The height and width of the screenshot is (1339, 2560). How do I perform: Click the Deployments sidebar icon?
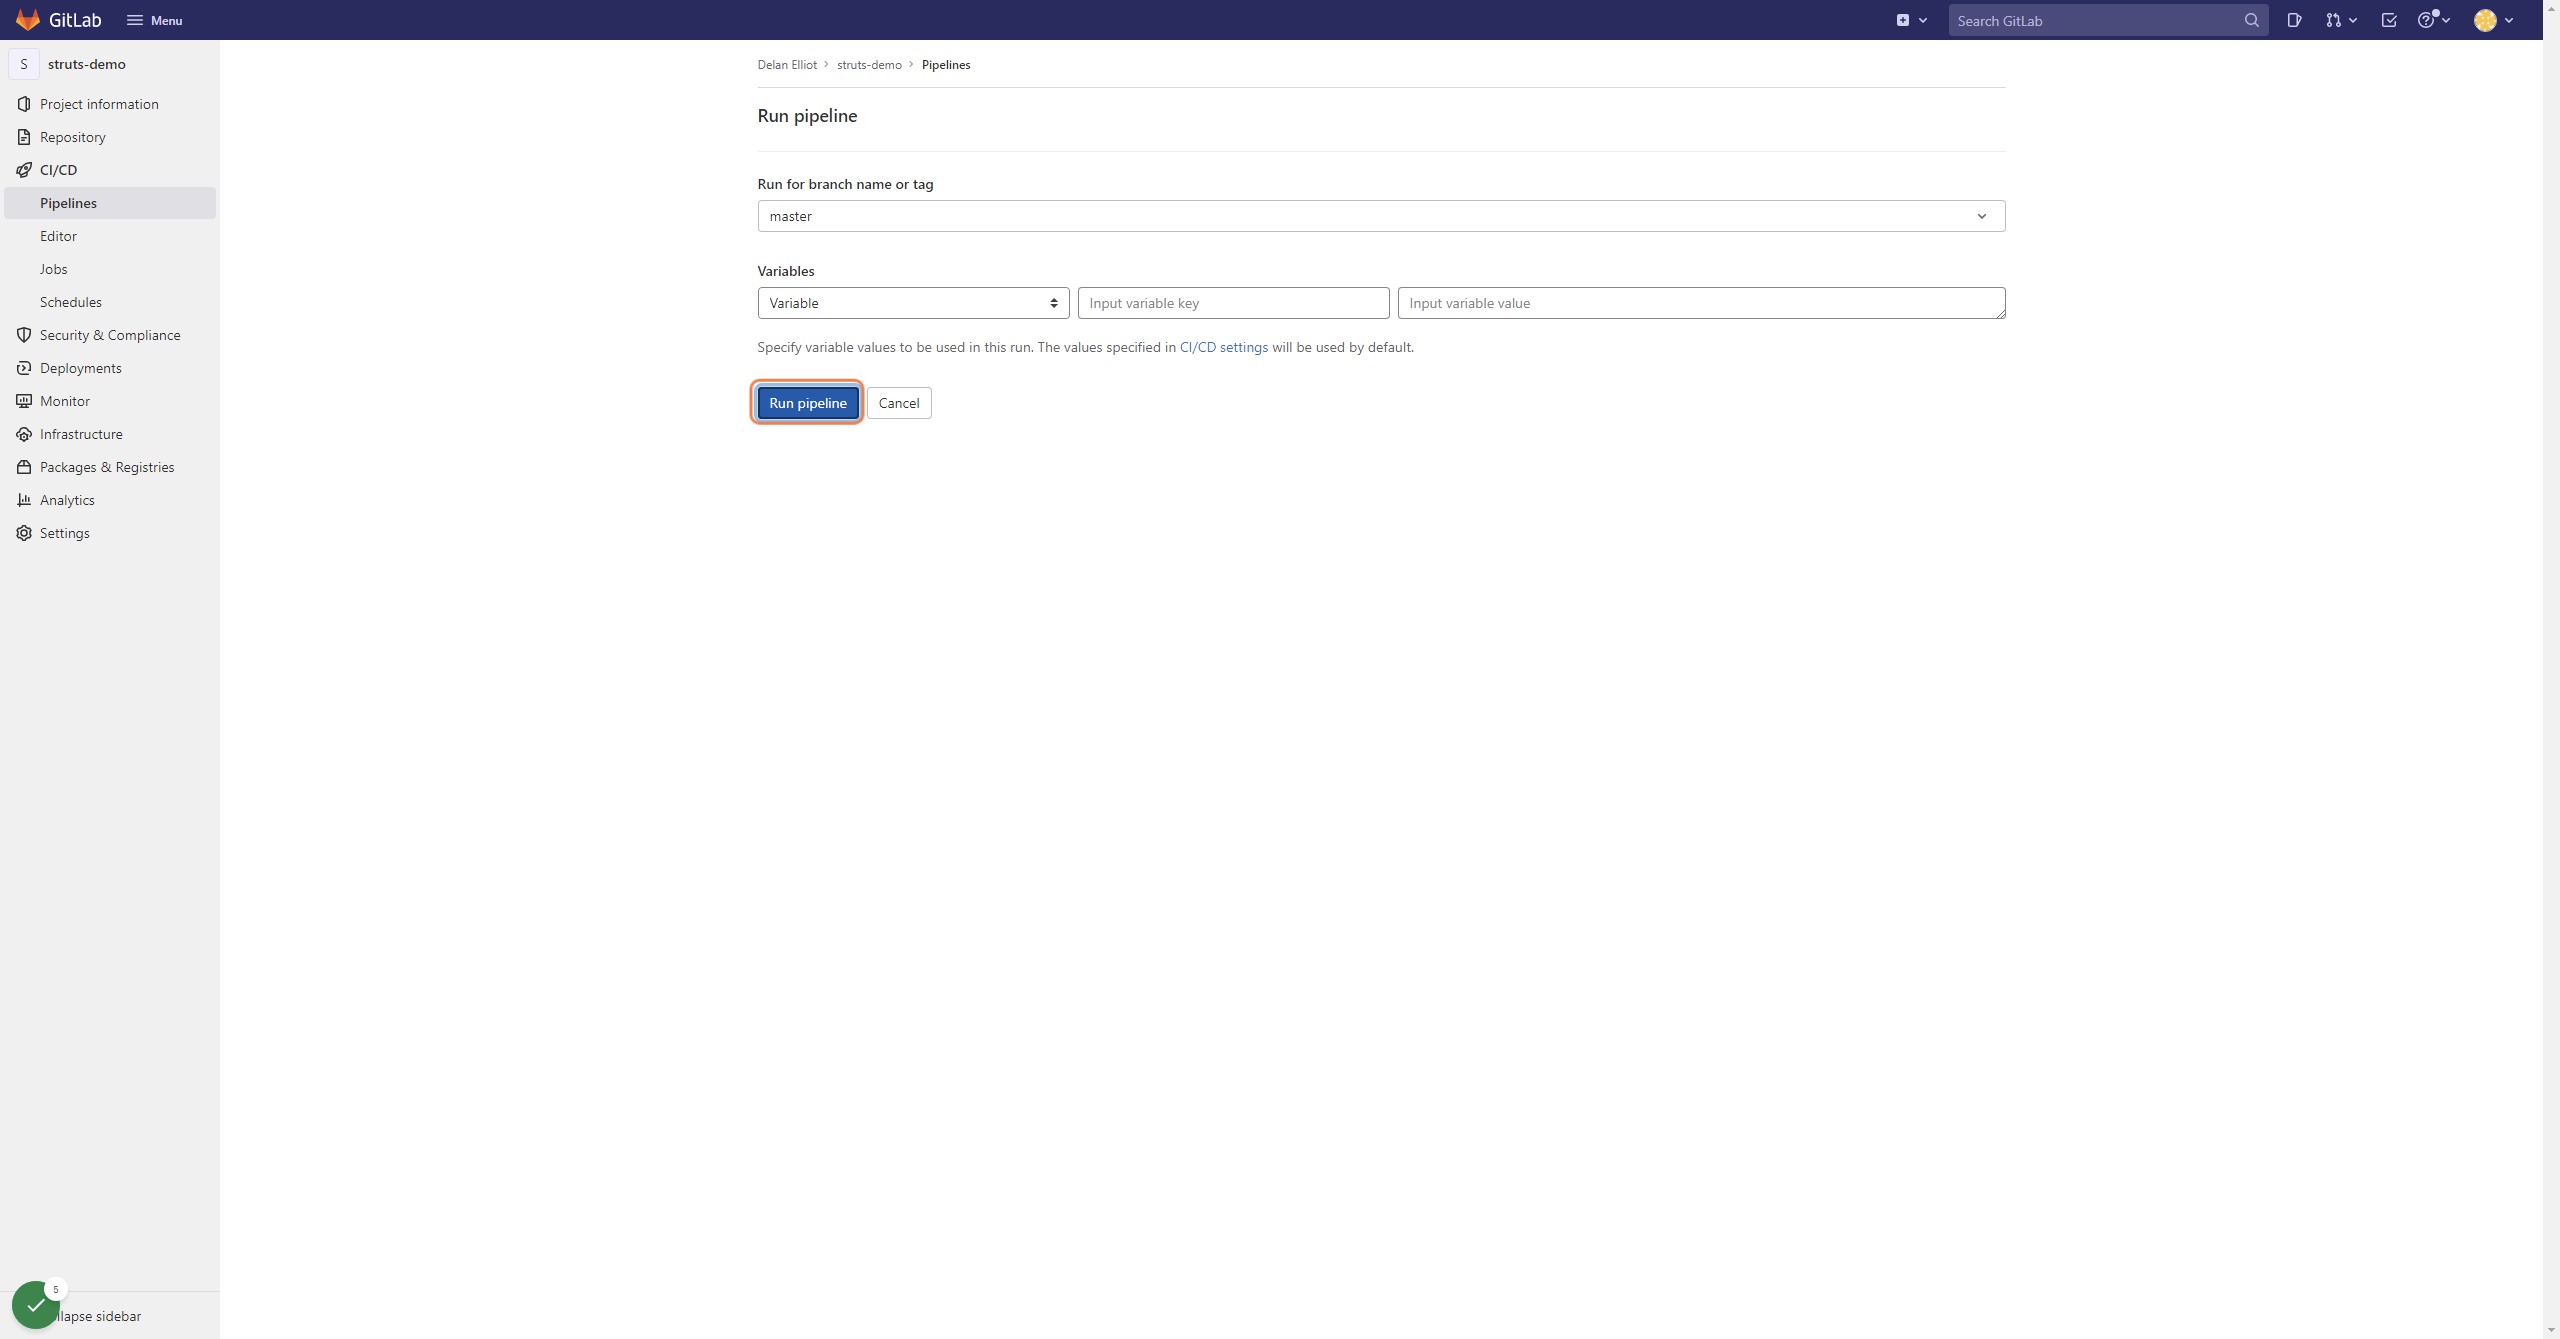point(24,368)
